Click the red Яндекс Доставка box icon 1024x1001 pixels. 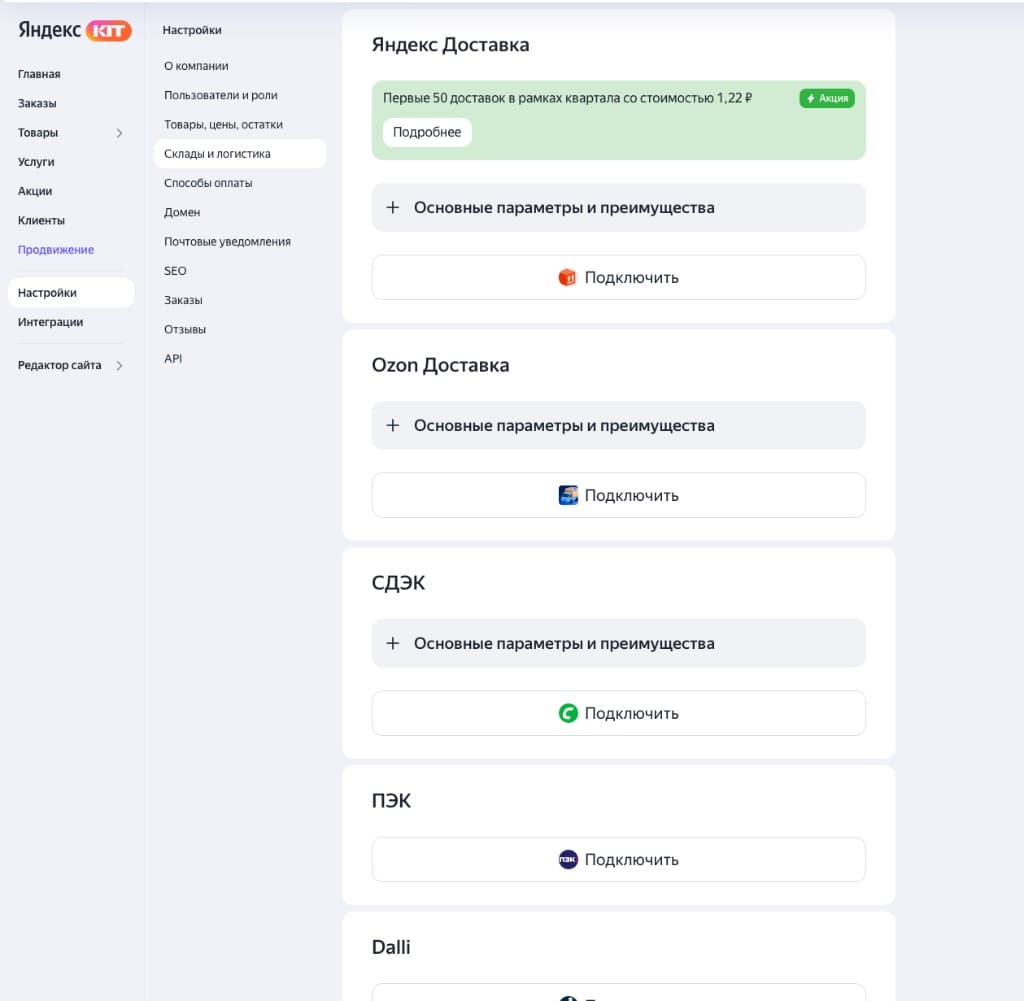tap(568, 278)
